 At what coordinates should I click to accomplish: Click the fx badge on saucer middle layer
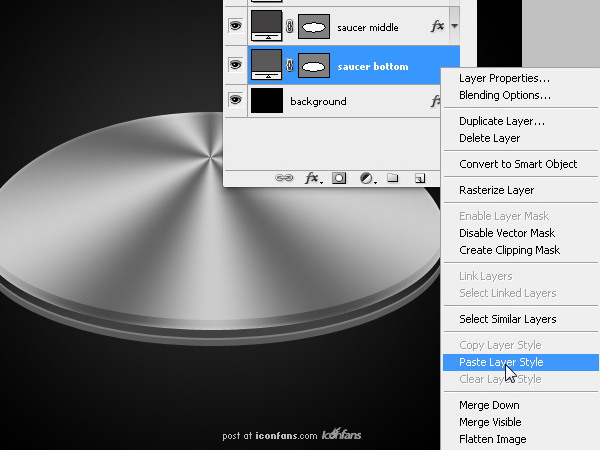pyautogui.click(x=437, y=26)
